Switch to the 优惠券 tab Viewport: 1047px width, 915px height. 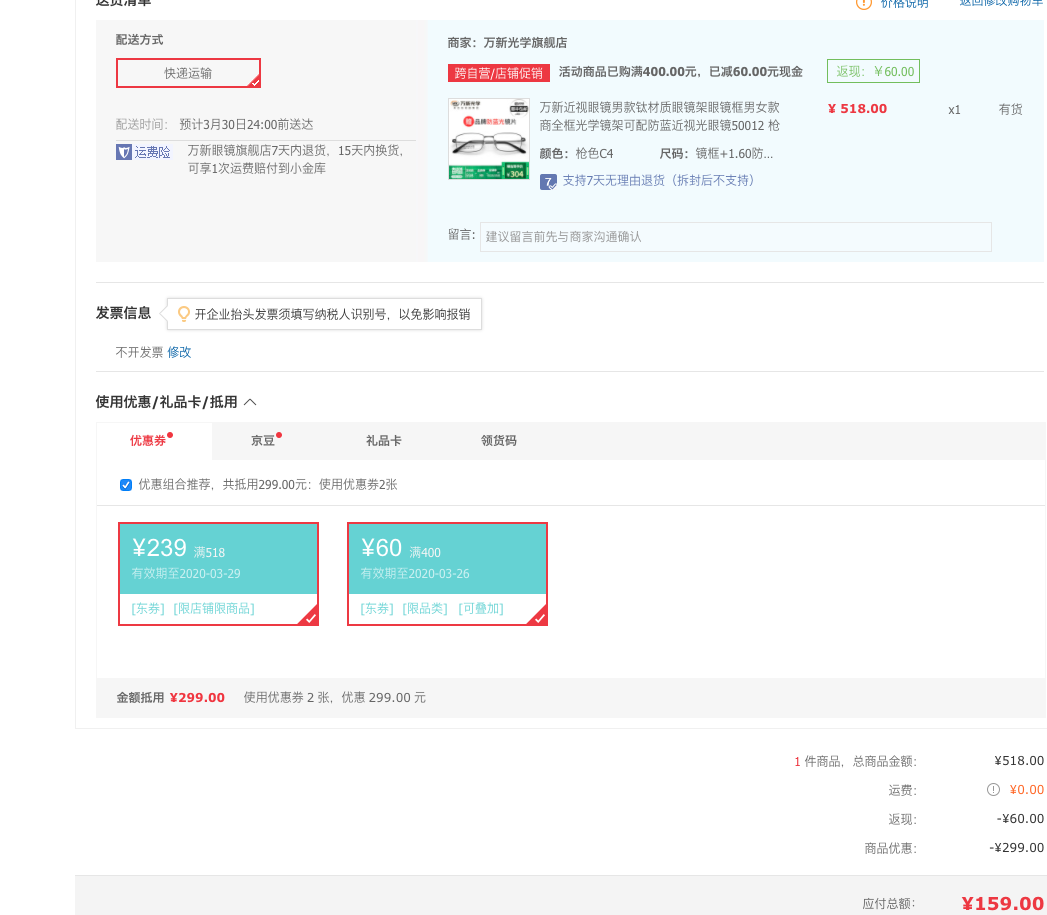point(148,441)
